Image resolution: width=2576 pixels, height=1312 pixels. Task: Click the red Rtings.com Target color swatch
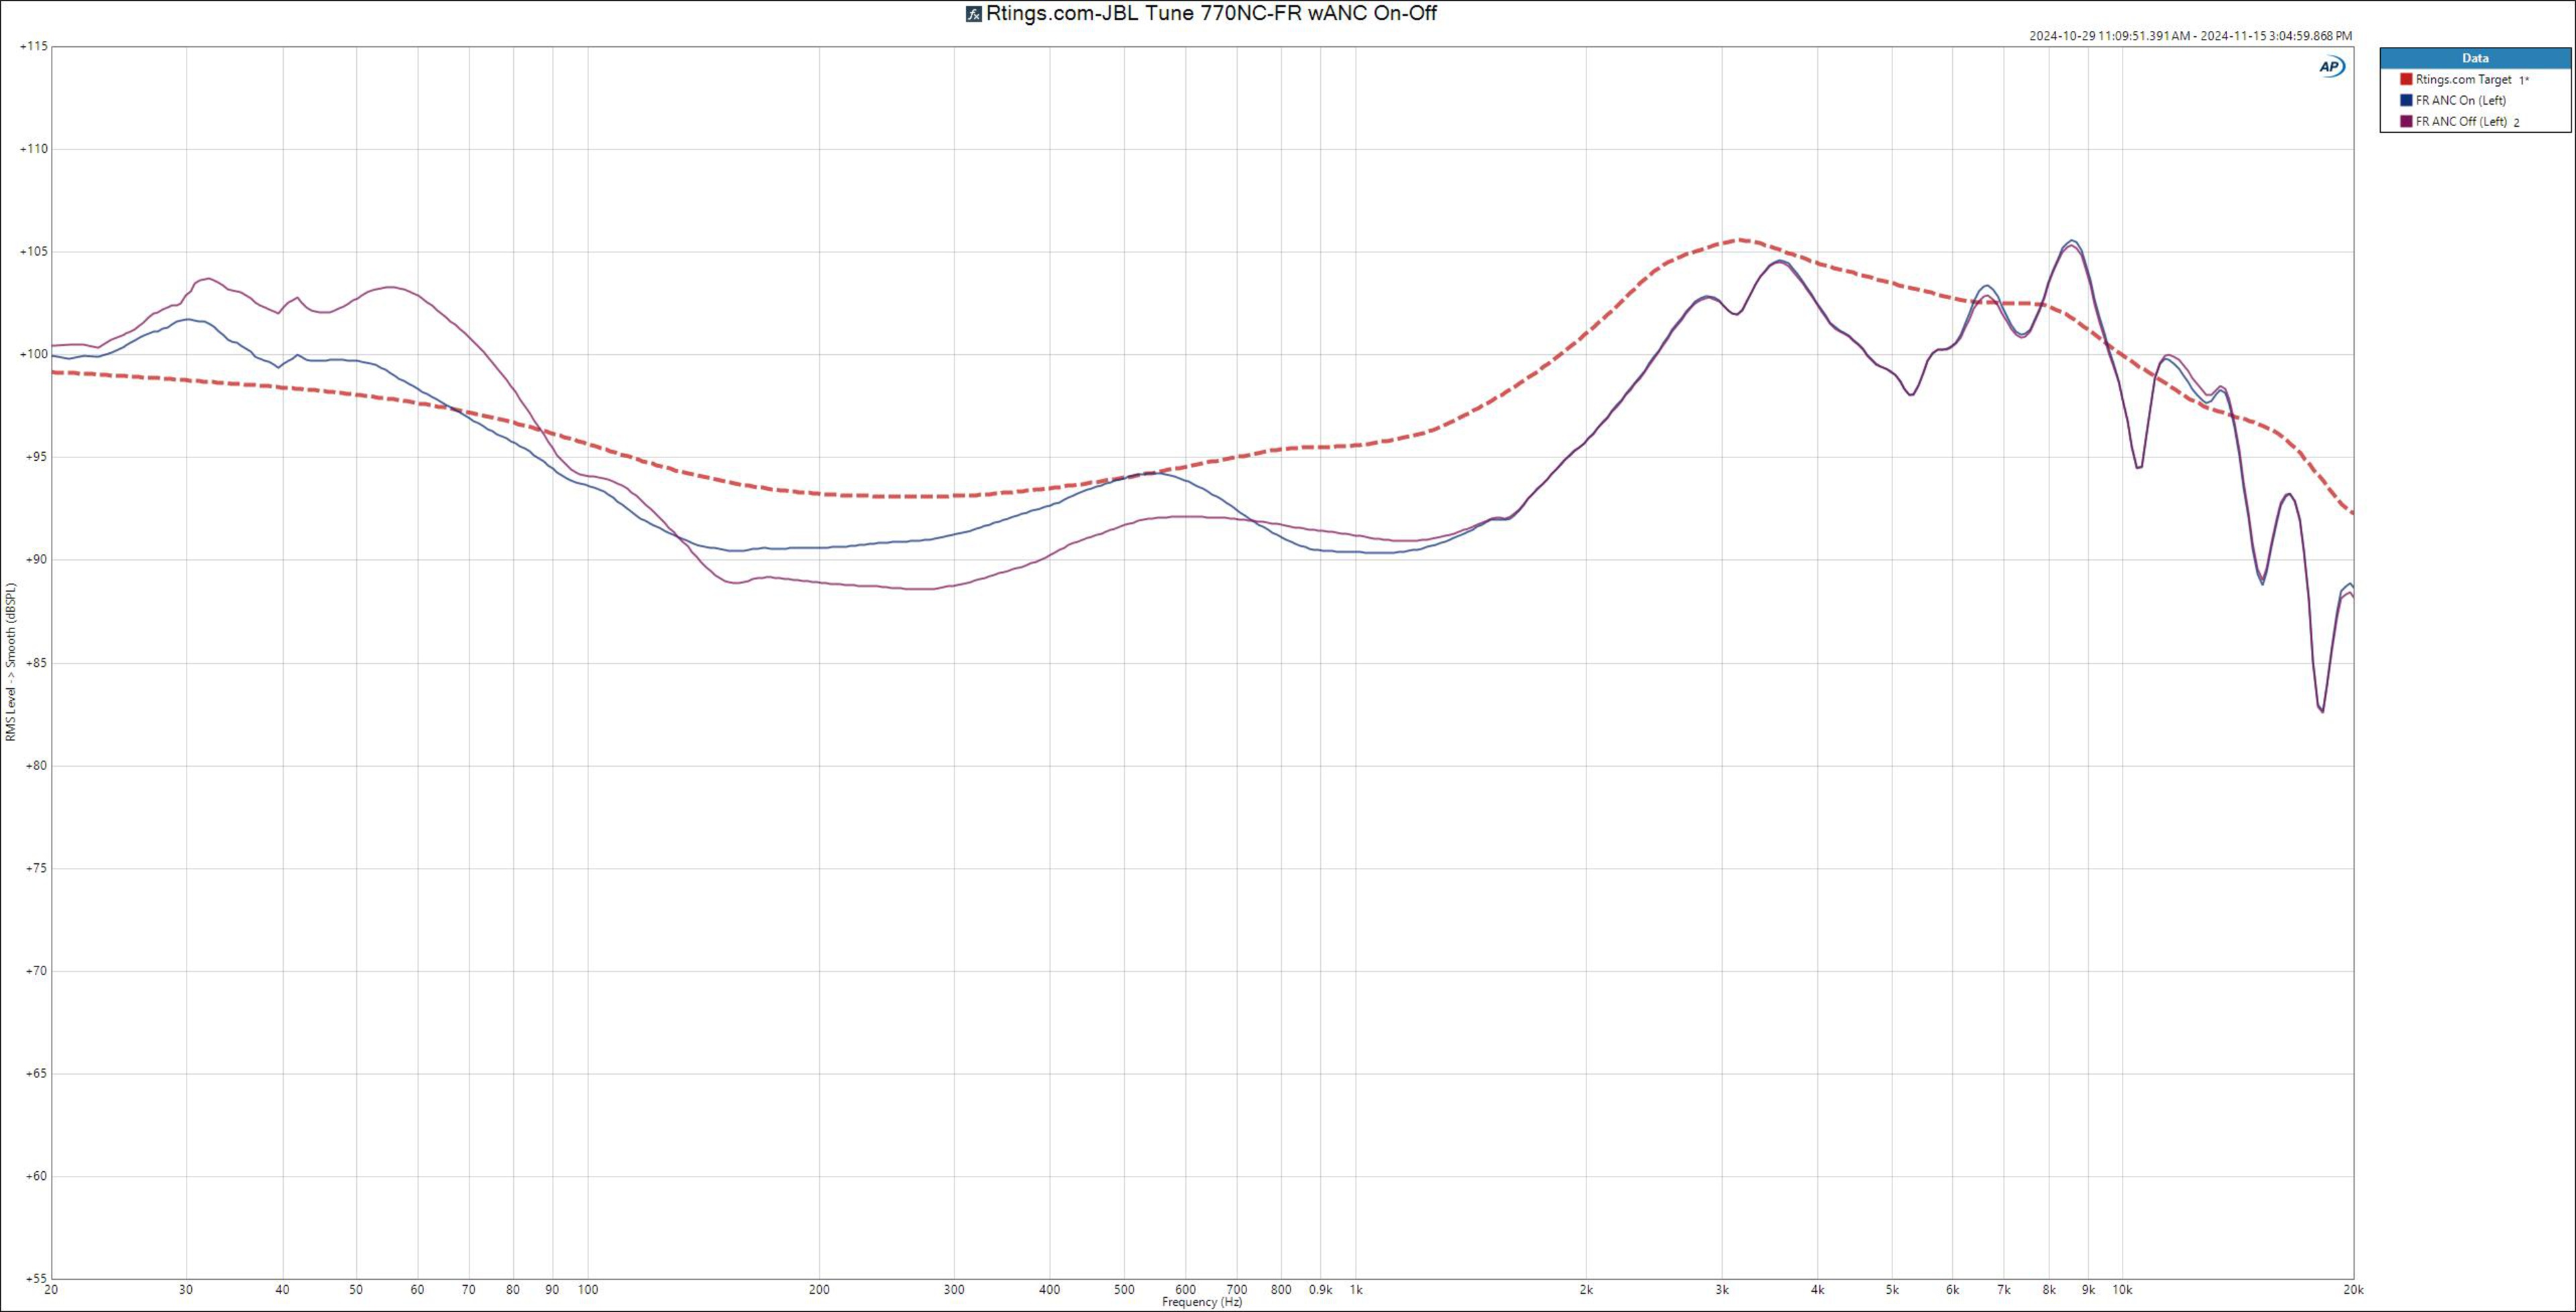pos(2406,79)
